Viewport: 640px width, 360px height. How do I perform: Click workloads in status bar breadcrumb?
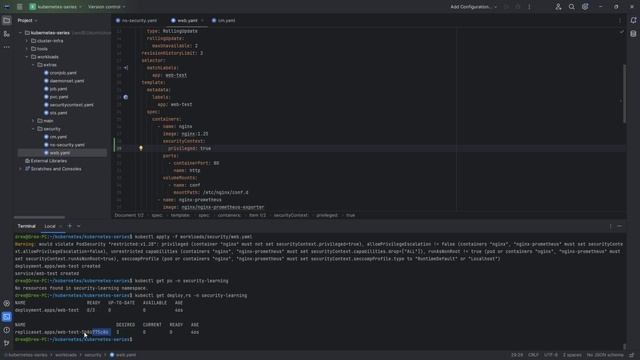(66, 355)
